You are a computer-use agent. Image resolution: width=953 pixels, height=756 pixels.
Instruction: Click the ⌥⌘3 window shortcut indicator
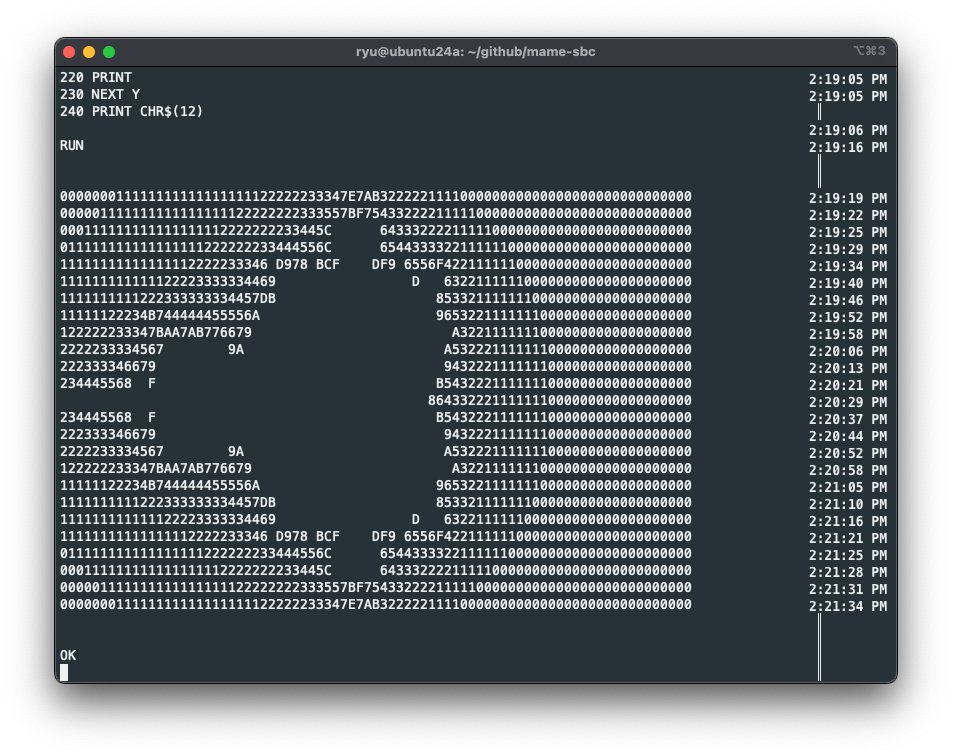click(x=869, y=50)
